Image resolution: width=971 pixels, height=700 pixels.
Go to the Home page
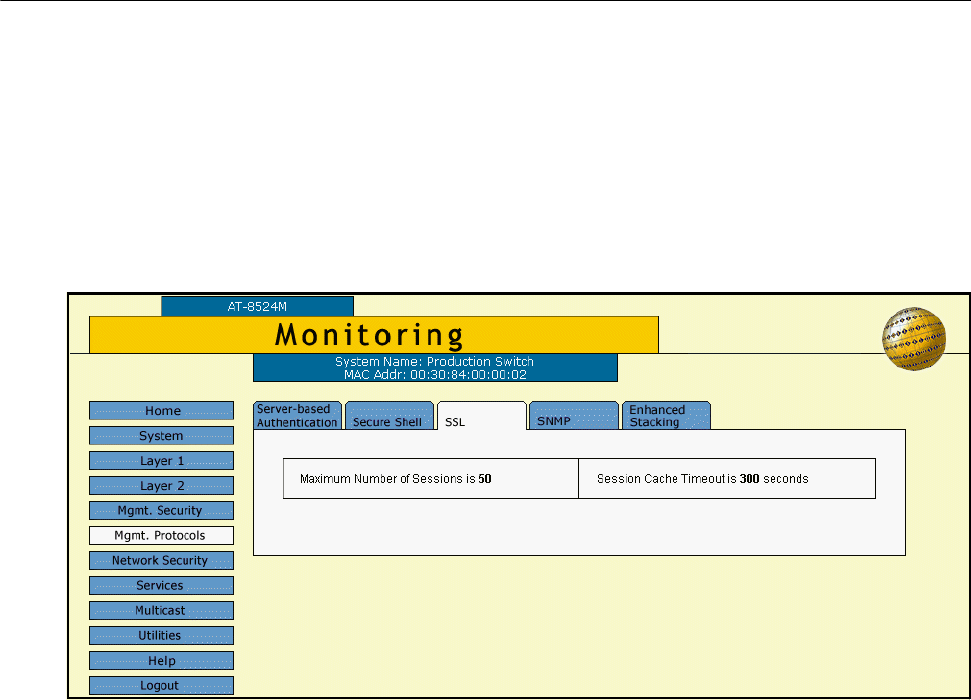(x=161, y=411)
